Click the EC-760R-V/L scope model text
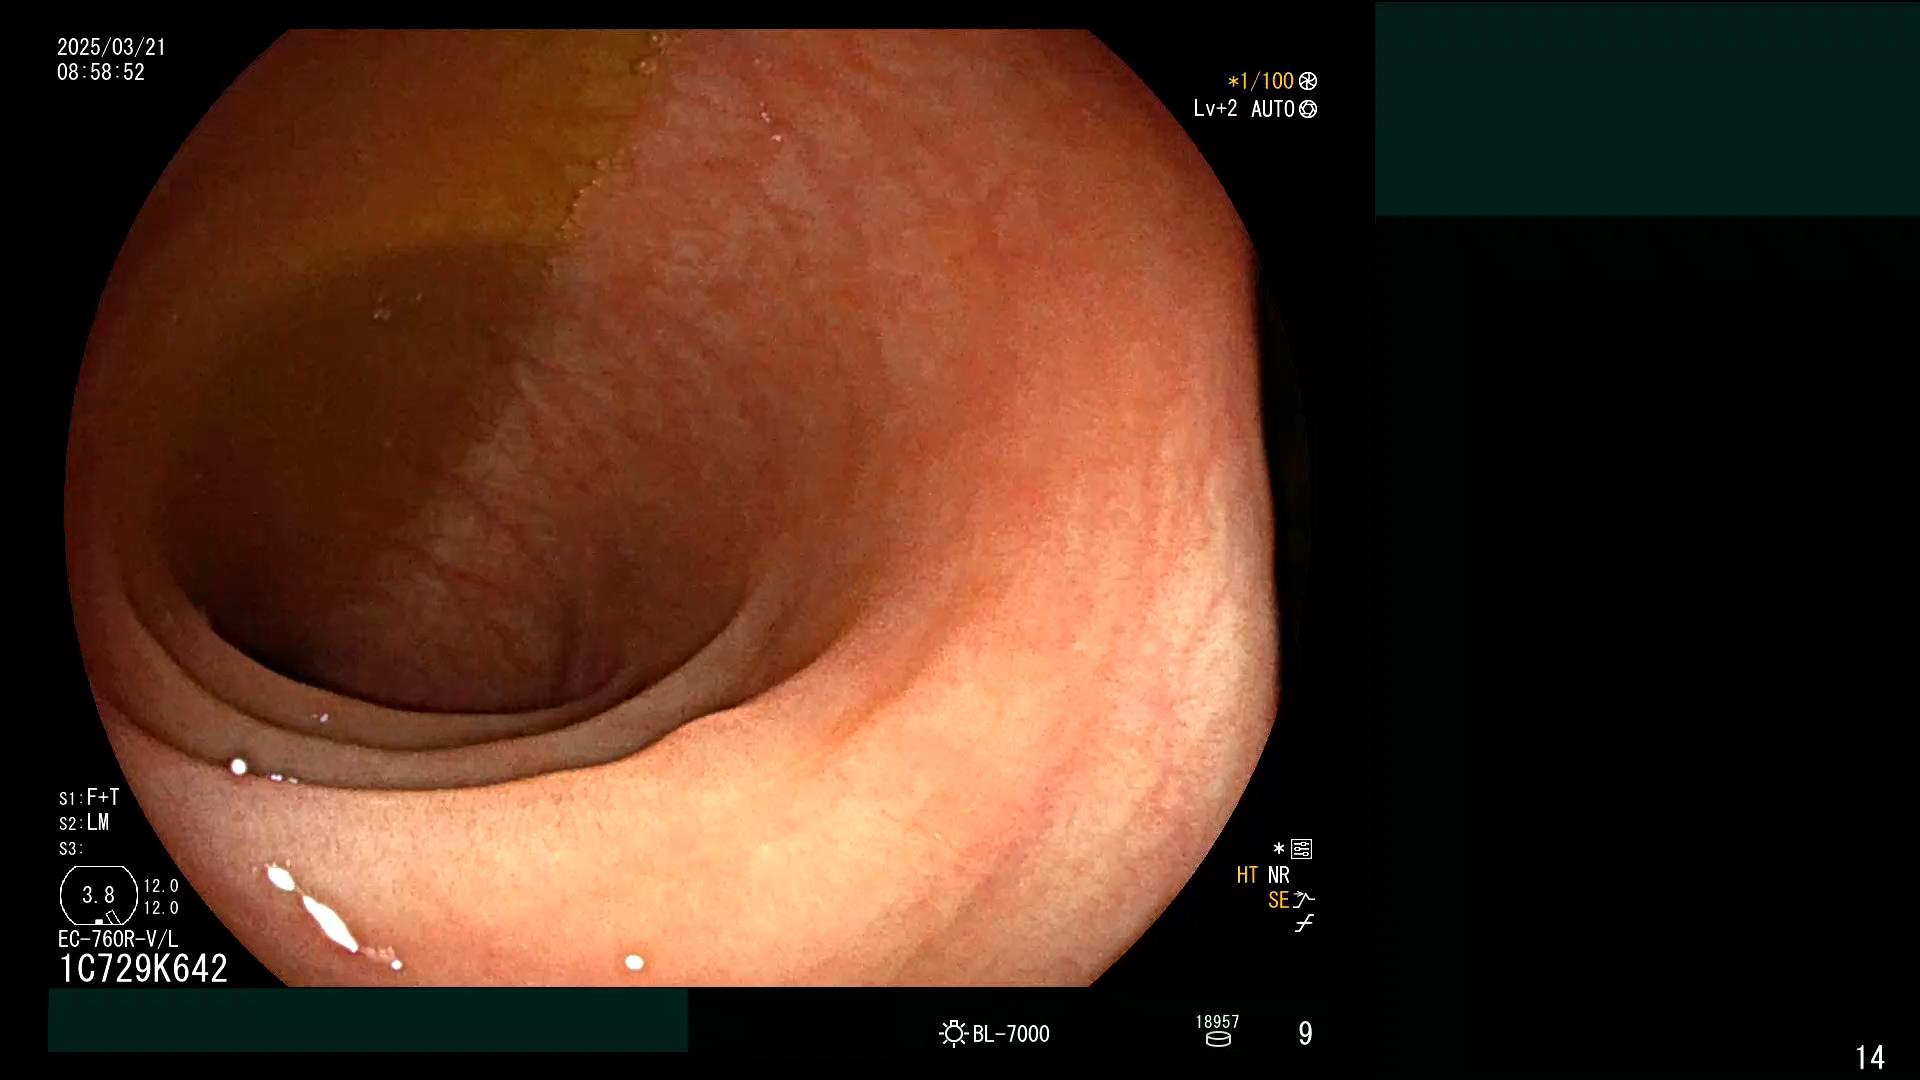 click(x=118, y=939)
